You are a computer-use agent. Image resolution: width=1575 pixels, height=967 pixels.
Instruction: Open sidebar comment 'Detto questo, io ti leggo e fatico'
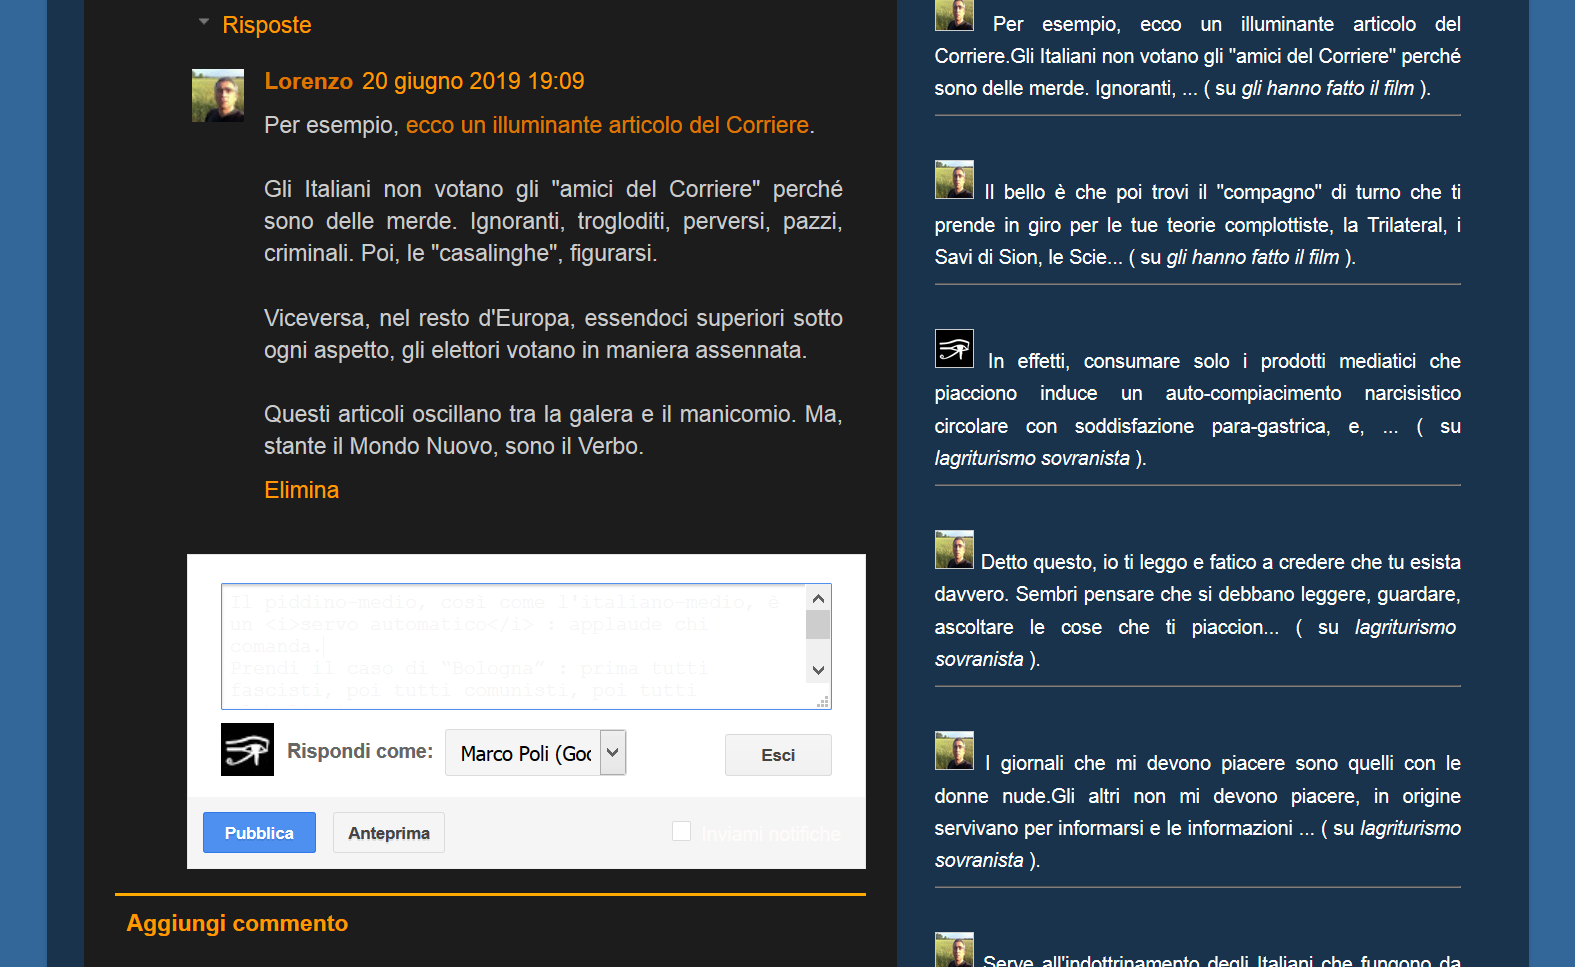pos(1197,610)
